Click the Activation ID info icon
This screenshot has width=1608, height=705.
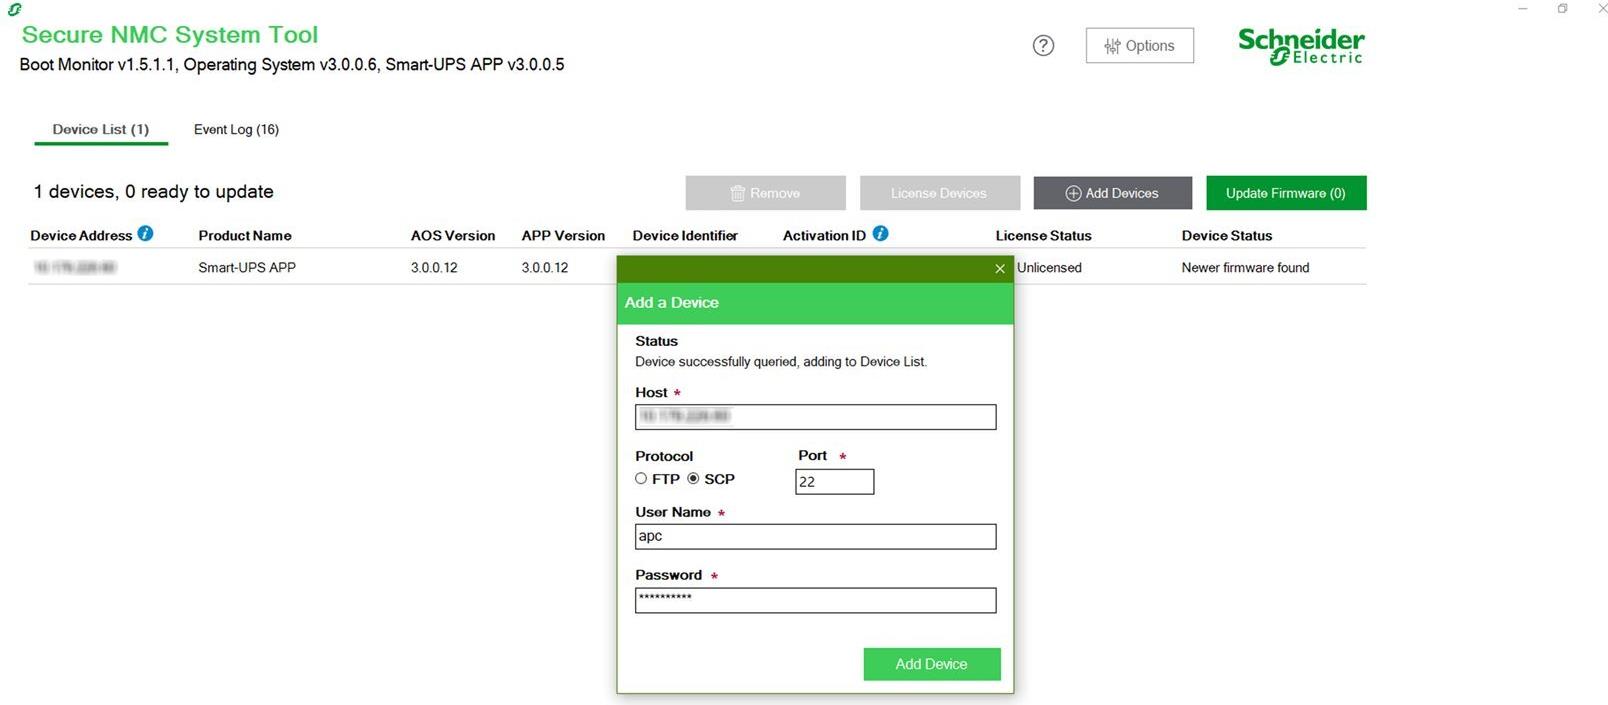(x=880, y=234)
